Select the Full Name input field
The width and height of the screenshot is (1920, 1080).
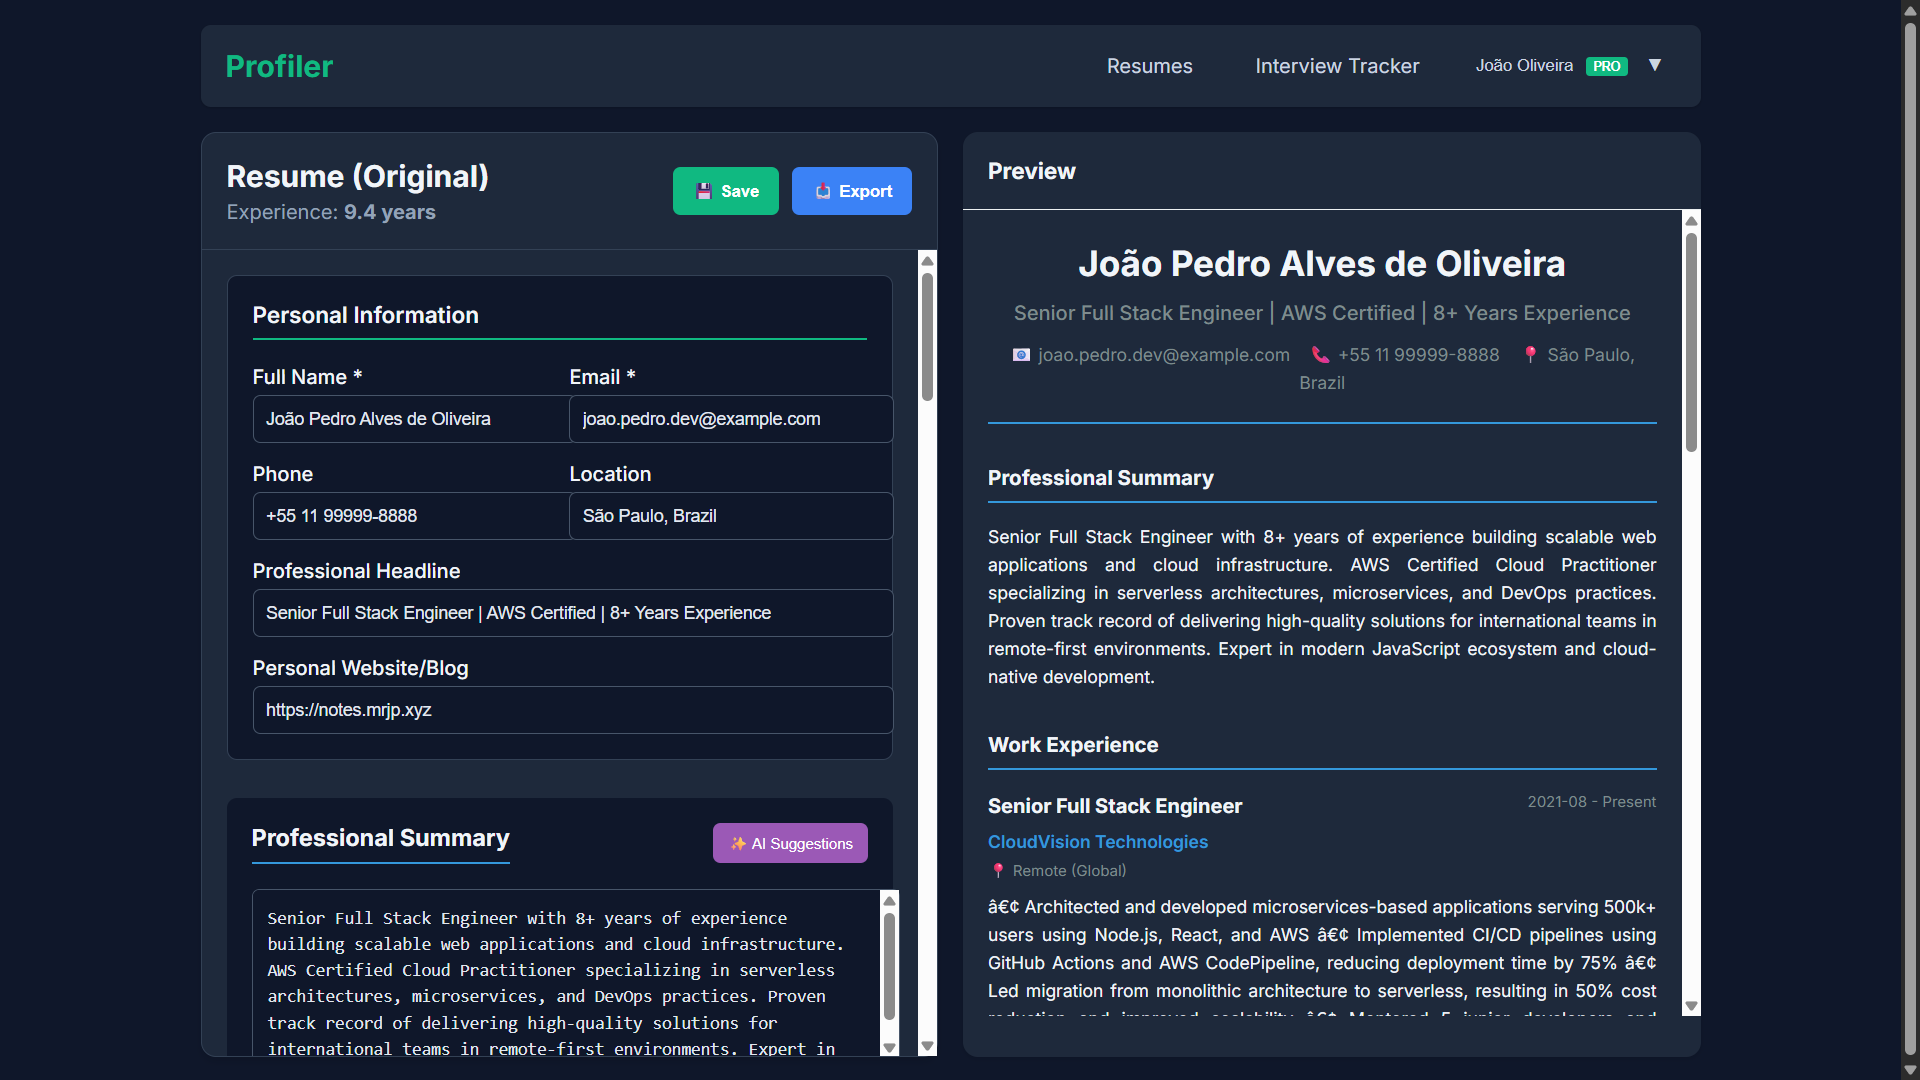tap(410, 419)
